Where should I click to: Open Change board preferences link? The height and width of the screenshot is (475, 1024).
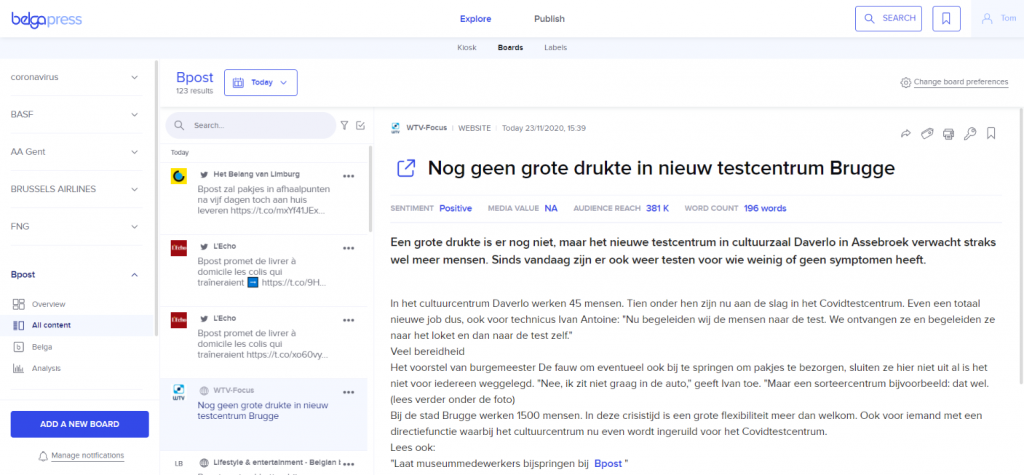(x=961, y=82)
